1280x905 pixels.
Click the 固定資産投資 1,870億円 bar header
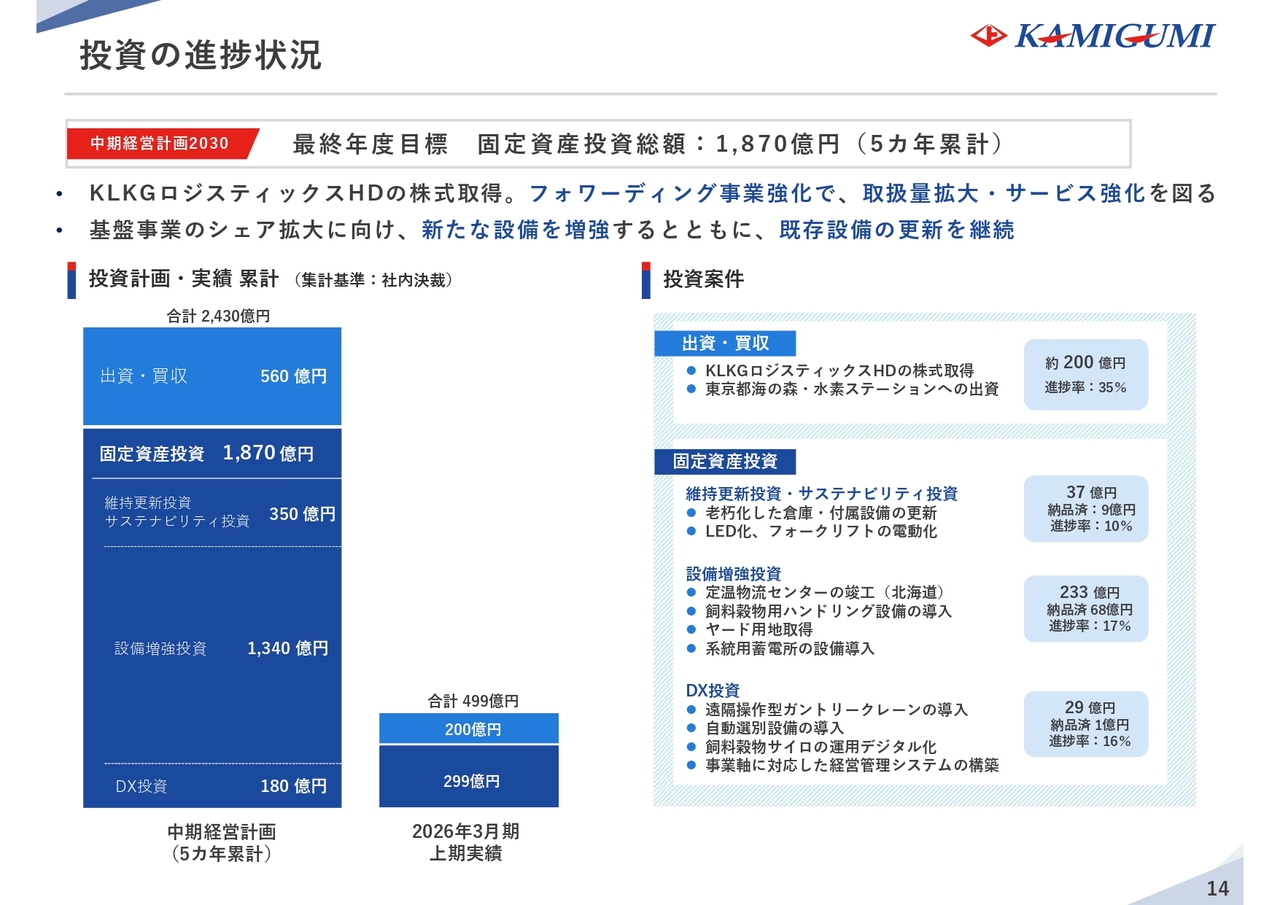[212, 453]
